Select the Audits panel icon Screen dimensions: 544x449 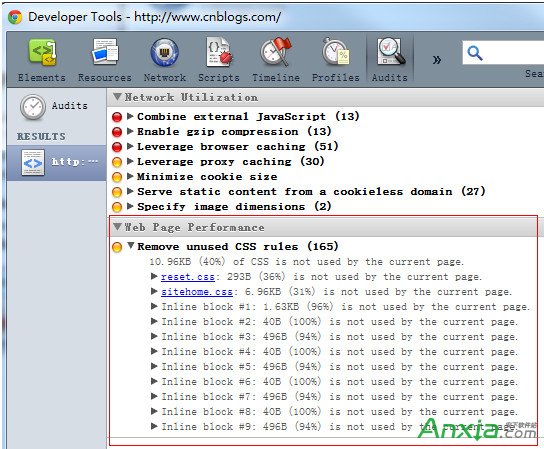[390, 52]
